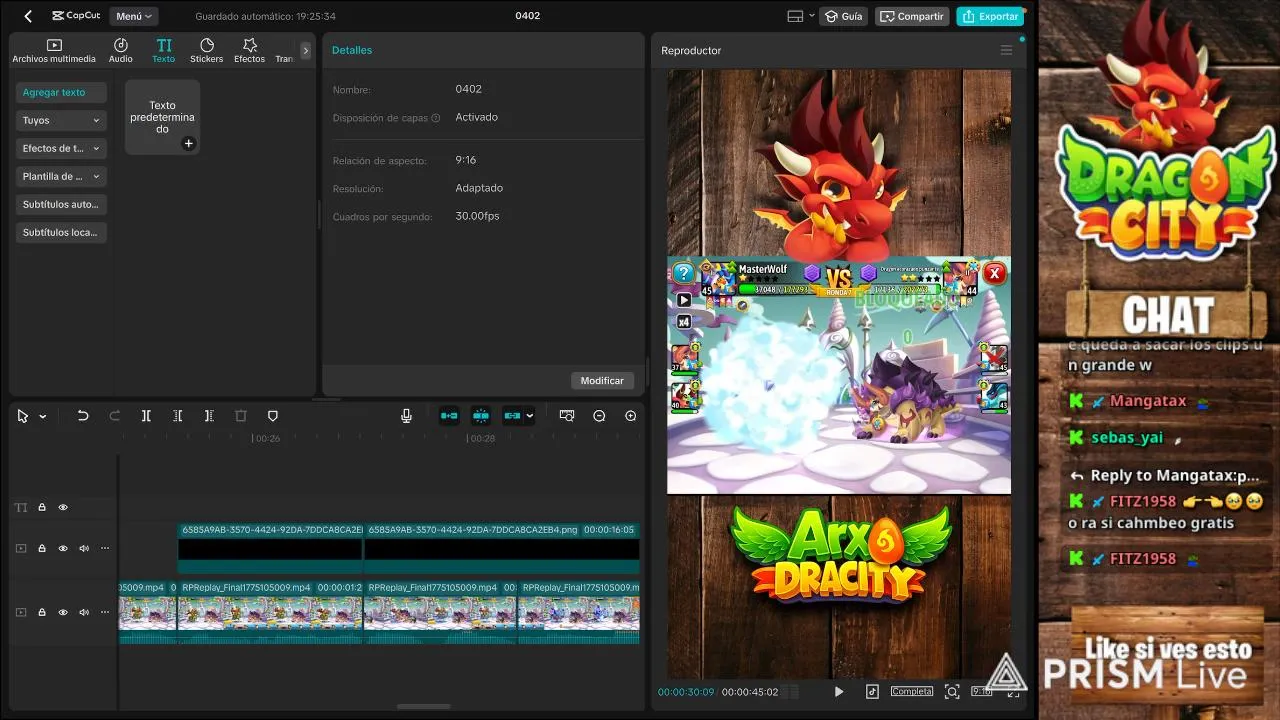This screenshot has width=1280, height=720.
Task: Expand the Efectos de texto category
Action: (61, 148)
